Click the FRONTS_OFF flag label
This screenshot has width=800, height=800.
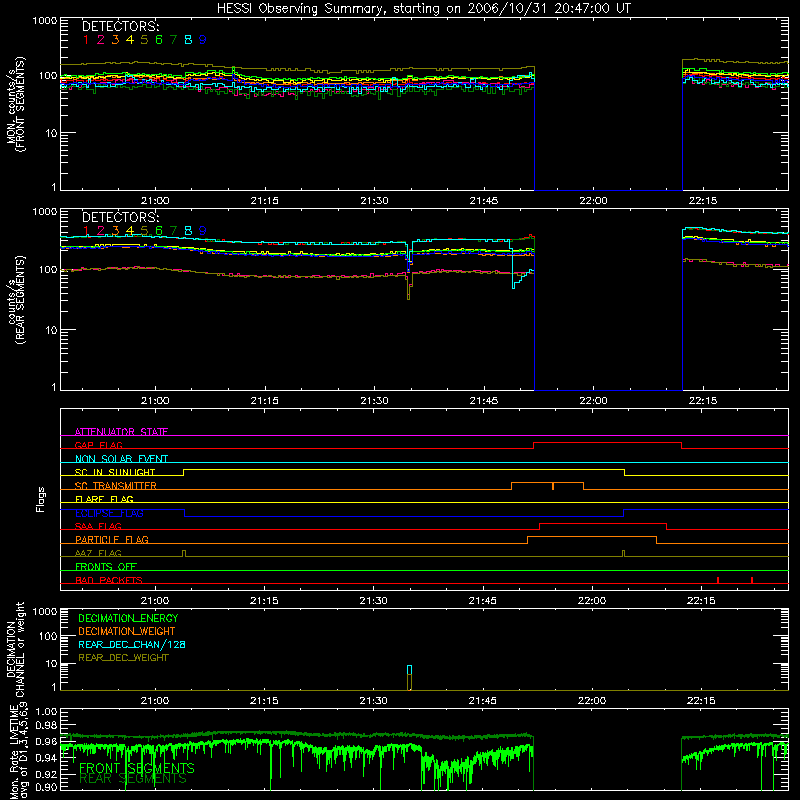[106, 566]
